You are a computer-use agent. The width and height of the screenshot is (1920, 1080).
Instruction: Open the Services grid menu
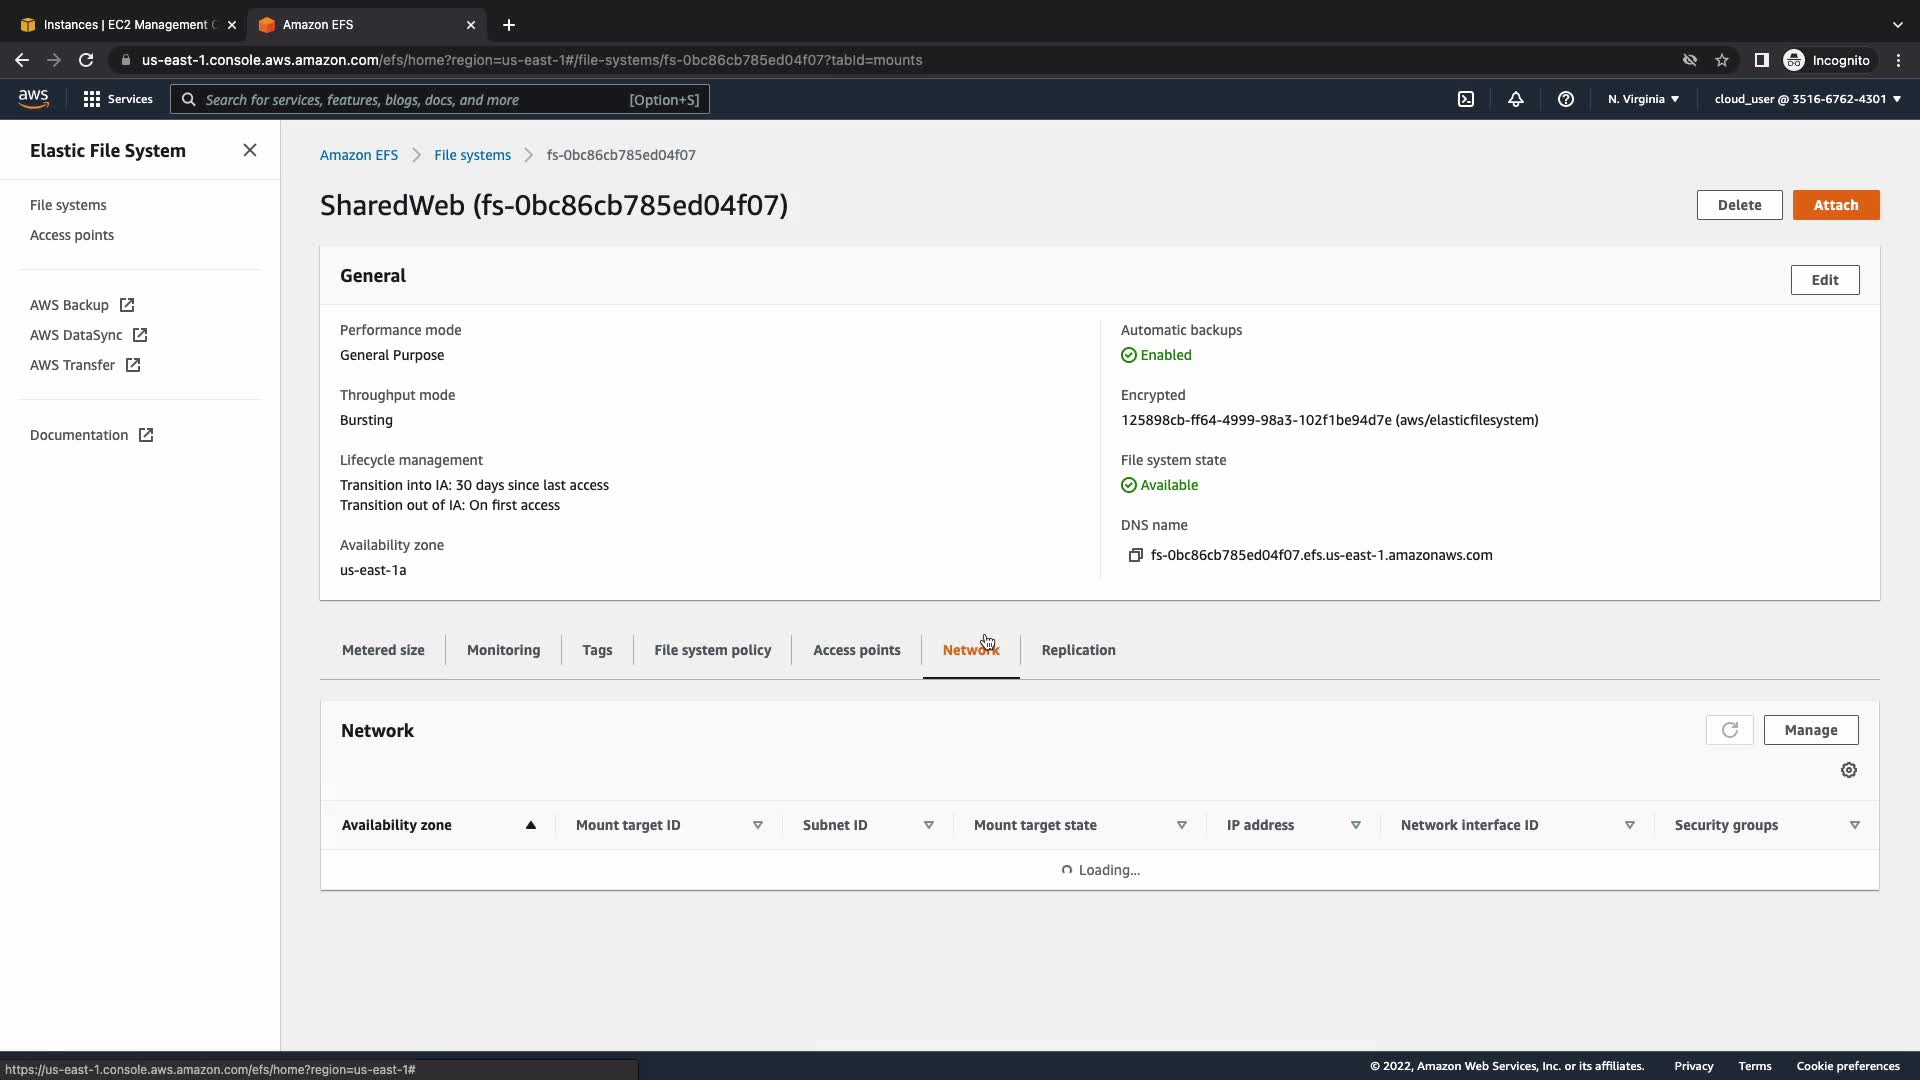click(118, 99)
